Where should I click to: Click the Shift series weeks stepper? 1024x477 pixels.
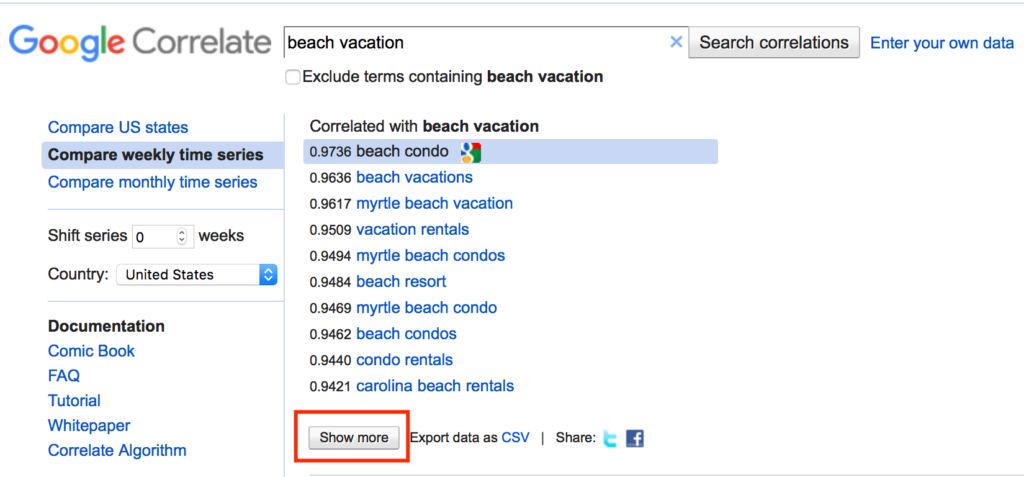pos(181,237)
